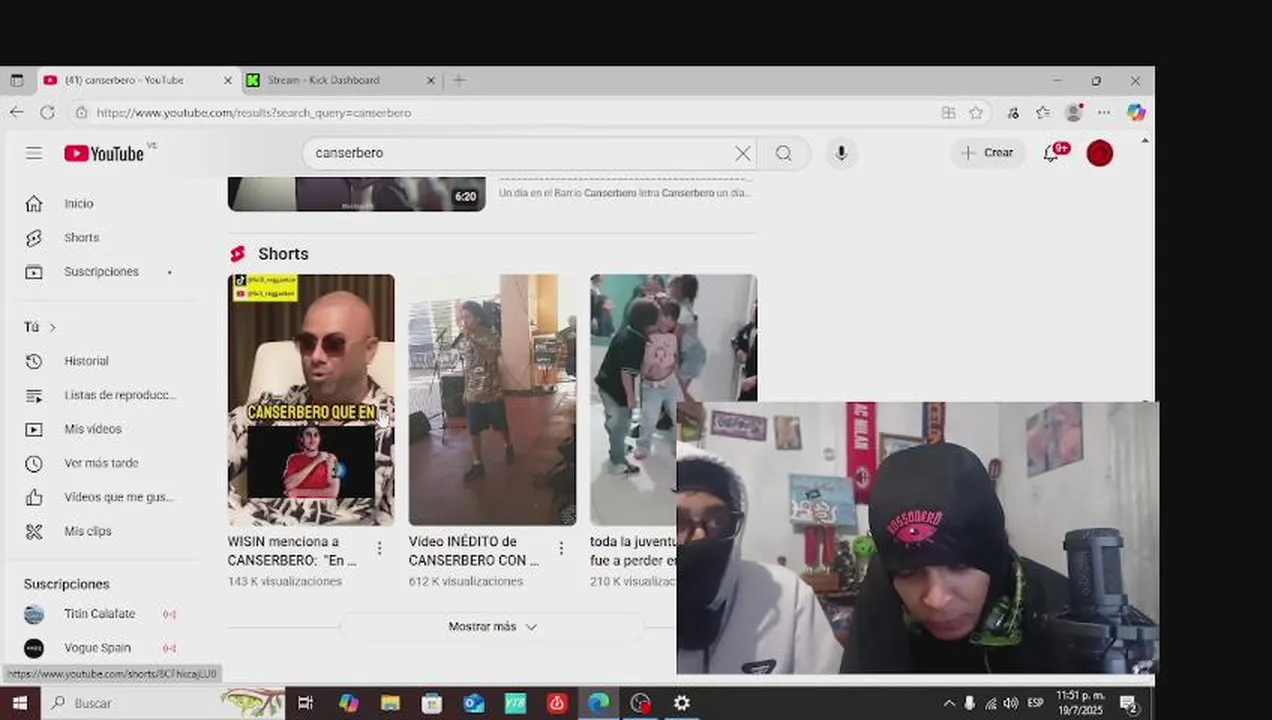The height and width of the screenshot is (720, 1272).
Task: Go to the YouTube logo home
Action: [x=104, y=153]
